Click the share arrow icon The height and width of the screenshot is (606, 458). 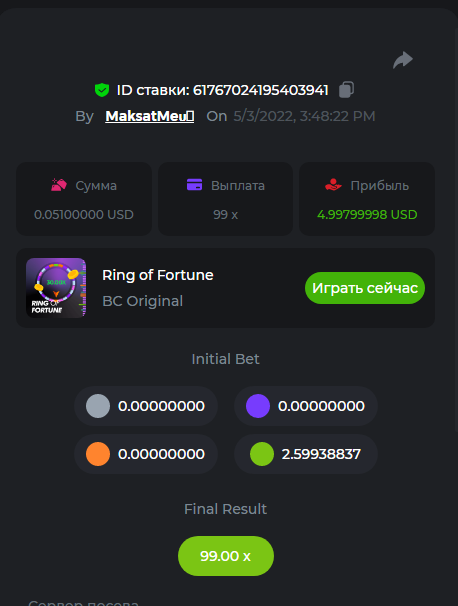pos(403,60)
